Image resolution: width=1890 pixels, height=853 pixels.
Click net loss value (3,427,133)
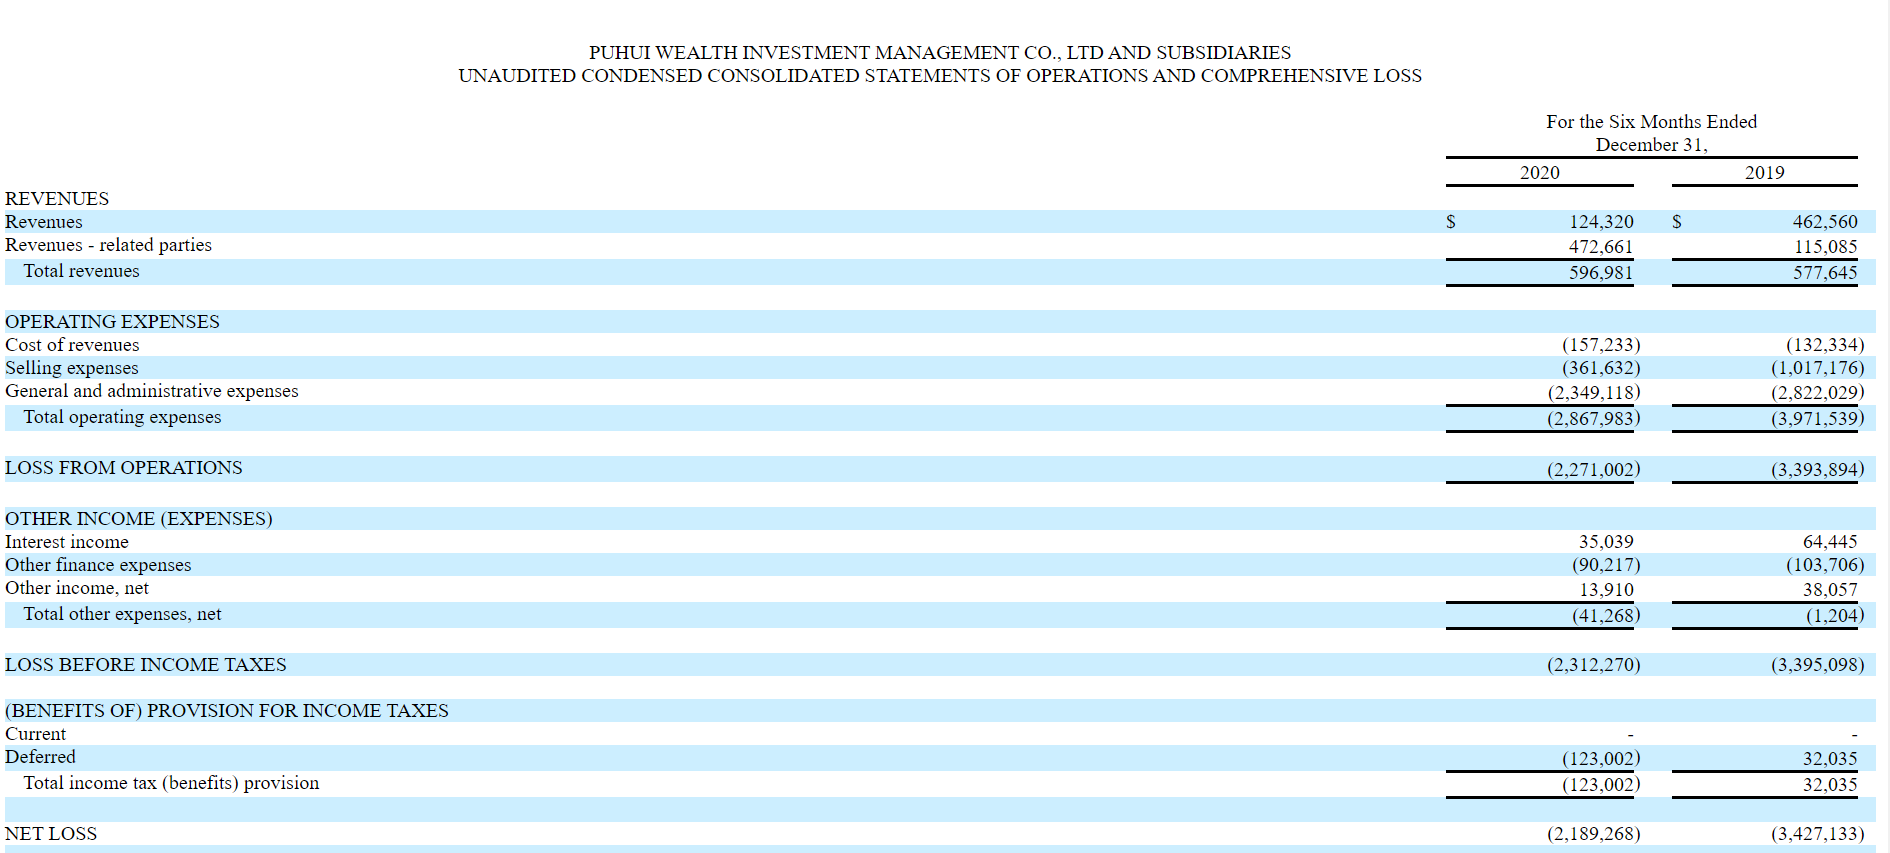(1818, 834)
